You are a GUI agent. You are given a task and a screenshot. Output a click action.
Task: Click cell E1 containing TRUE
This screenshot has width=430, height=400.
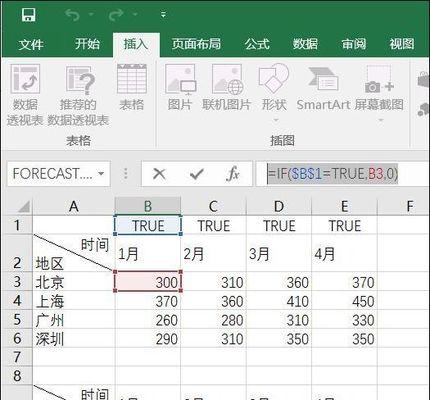click(x=344, y=225)
